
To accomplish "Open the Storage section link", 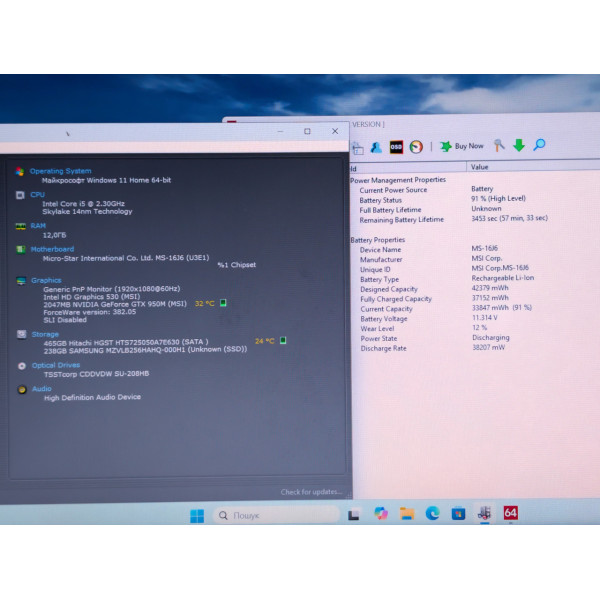I will [x=45, y=334].
